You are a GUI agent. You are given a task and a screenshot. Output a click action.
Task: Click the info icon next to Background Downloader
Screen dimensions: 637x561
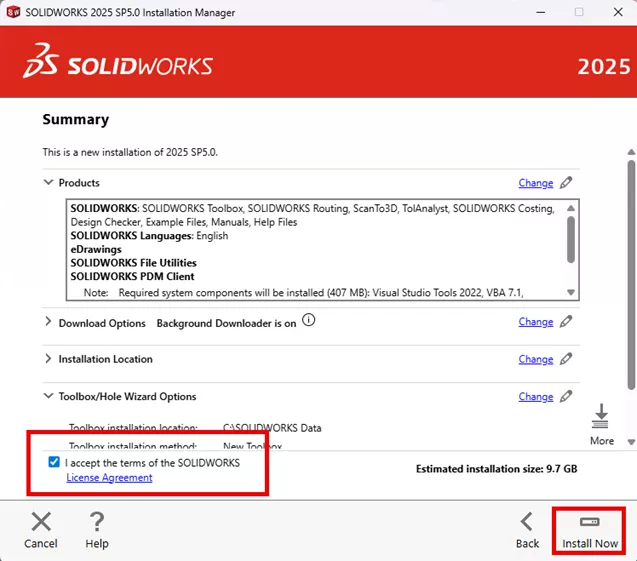(308, 320)
